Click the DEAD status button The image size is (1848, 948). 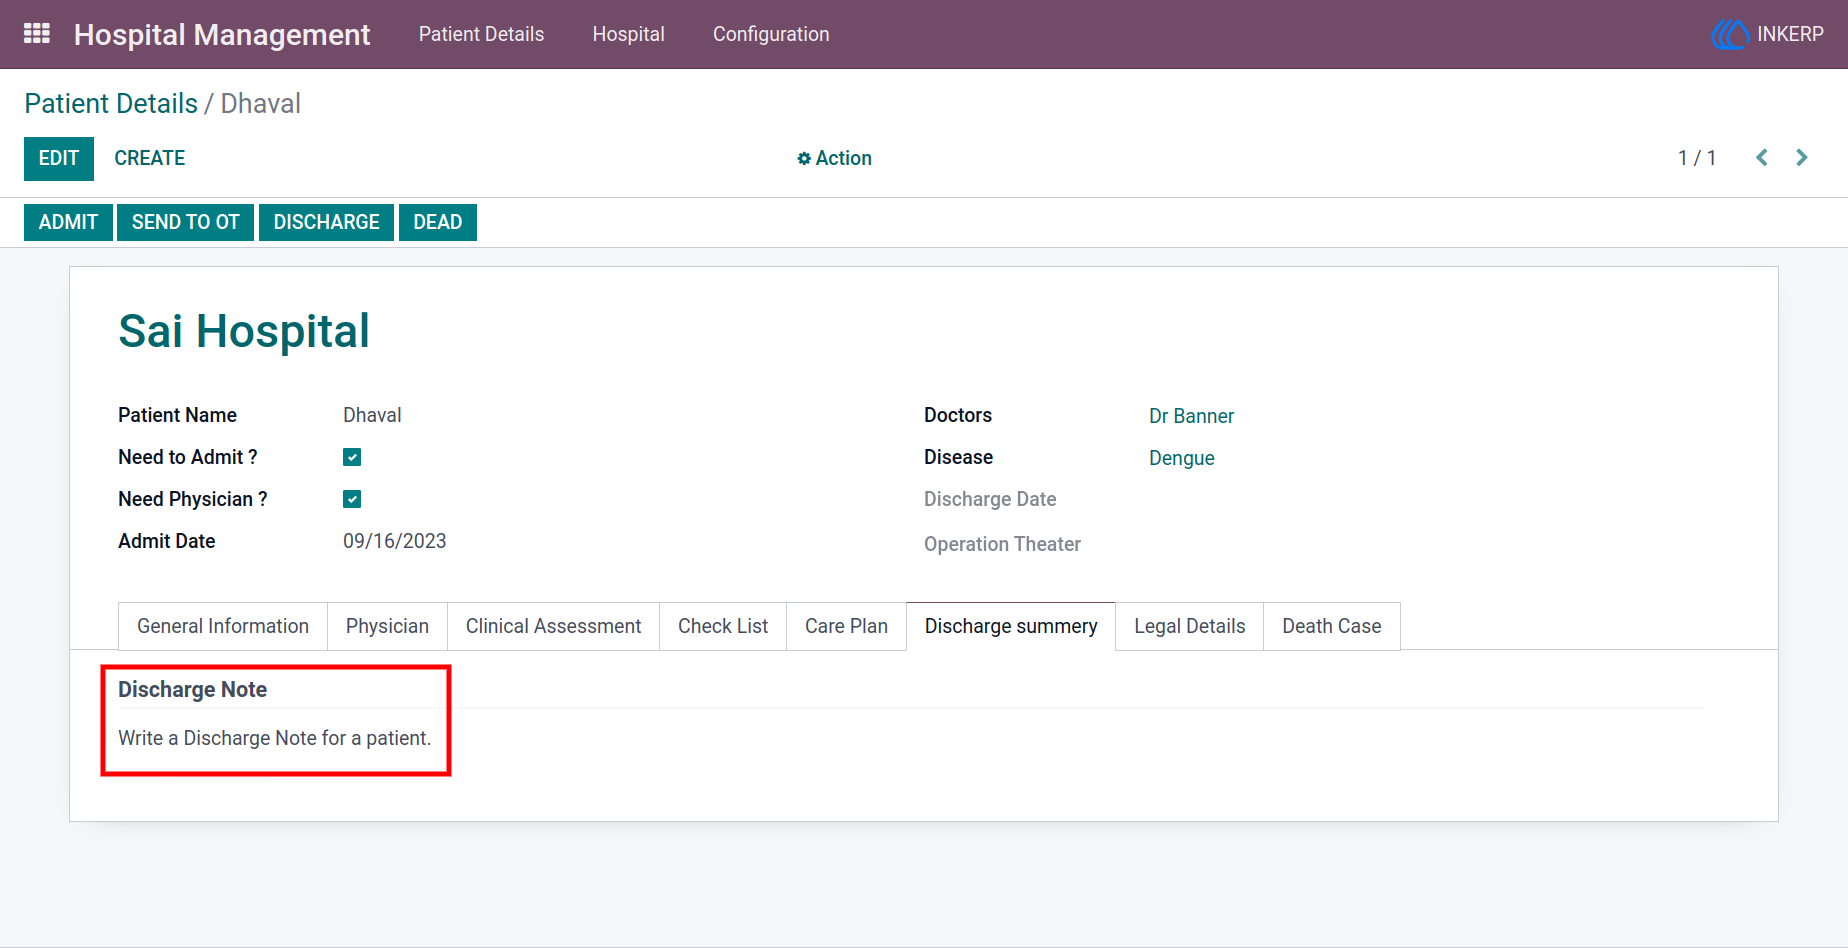coord(438,222)
